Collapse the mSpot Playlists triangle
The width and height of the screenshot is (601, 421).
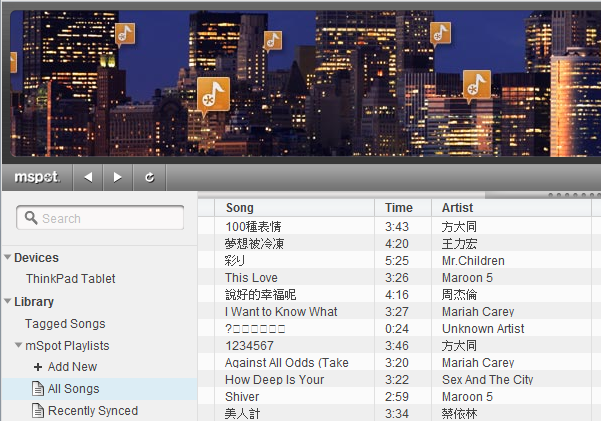coord(18,345)
